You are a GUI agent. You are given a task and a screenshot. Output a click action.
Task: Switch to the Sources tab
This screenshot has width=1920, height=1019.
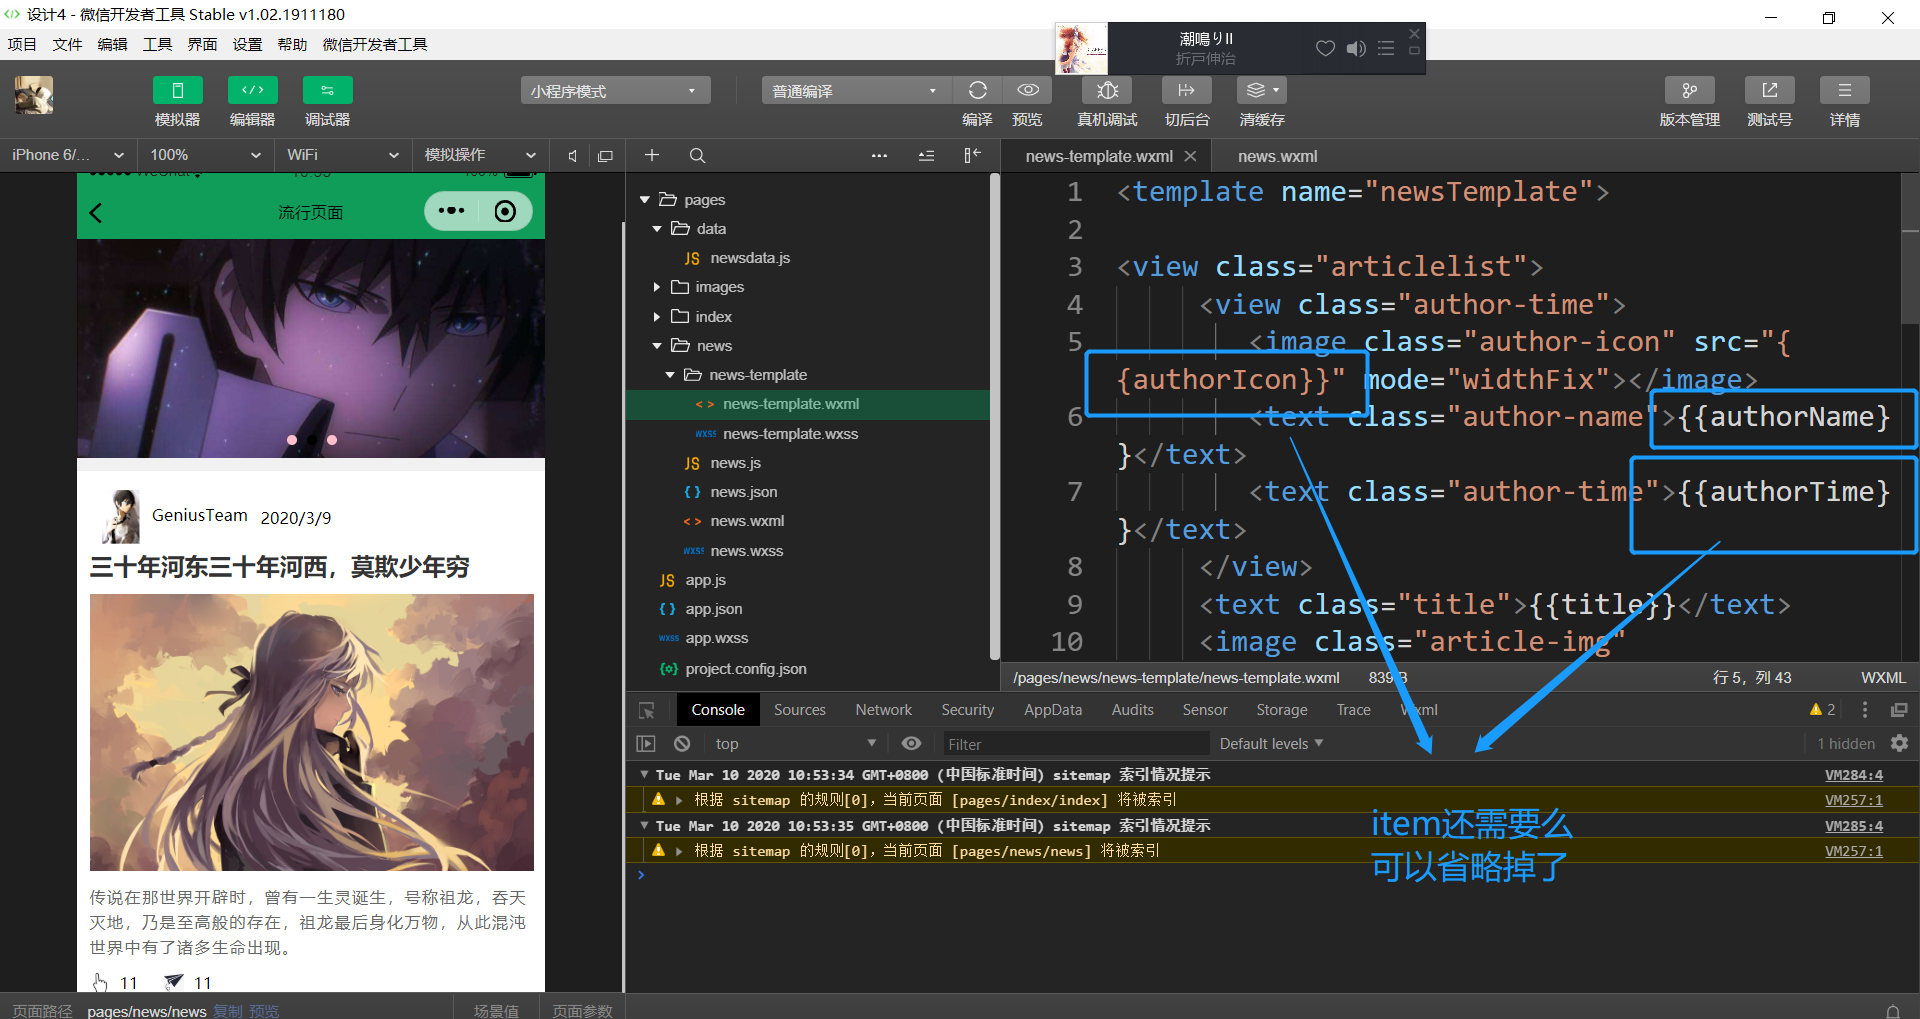(800, 710)
